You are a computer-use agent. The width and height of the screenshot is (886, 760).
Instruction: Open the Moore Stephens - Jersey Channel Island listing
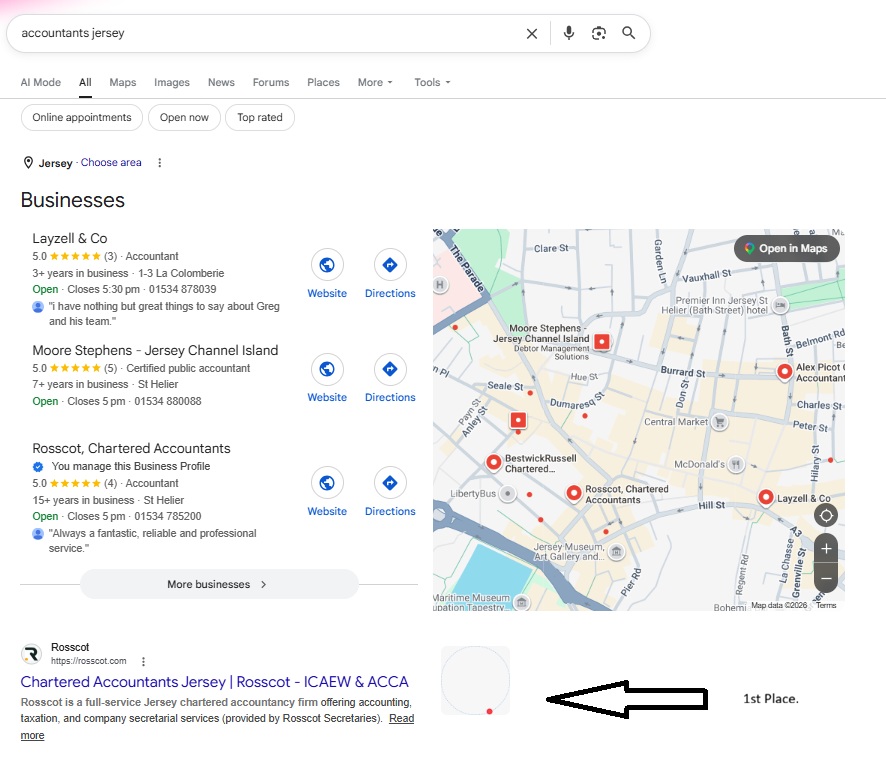[155, 350]
